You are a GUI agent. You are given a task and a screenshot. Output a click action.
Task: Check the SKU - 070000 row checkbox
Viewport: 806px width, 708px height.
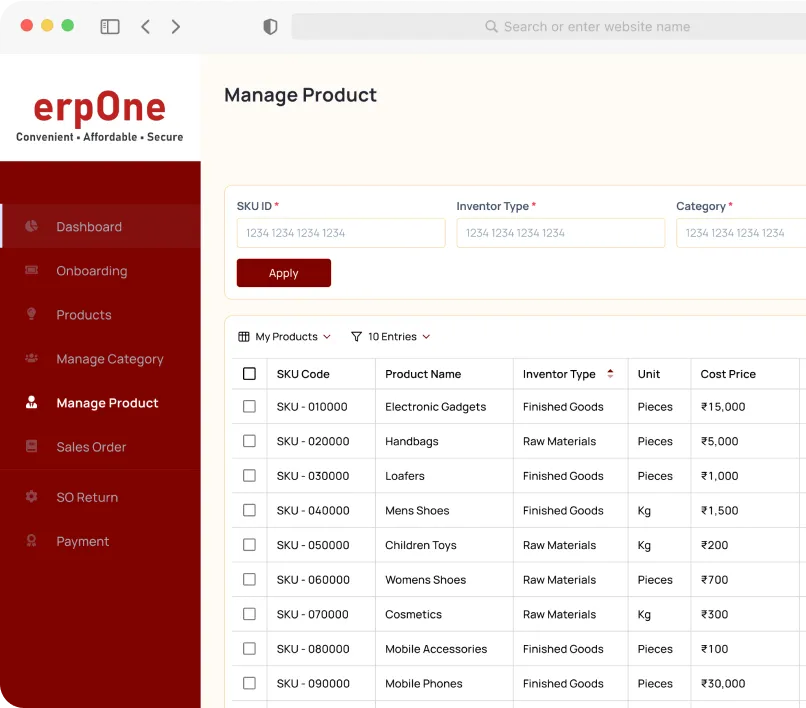click(x=249, y=614)
